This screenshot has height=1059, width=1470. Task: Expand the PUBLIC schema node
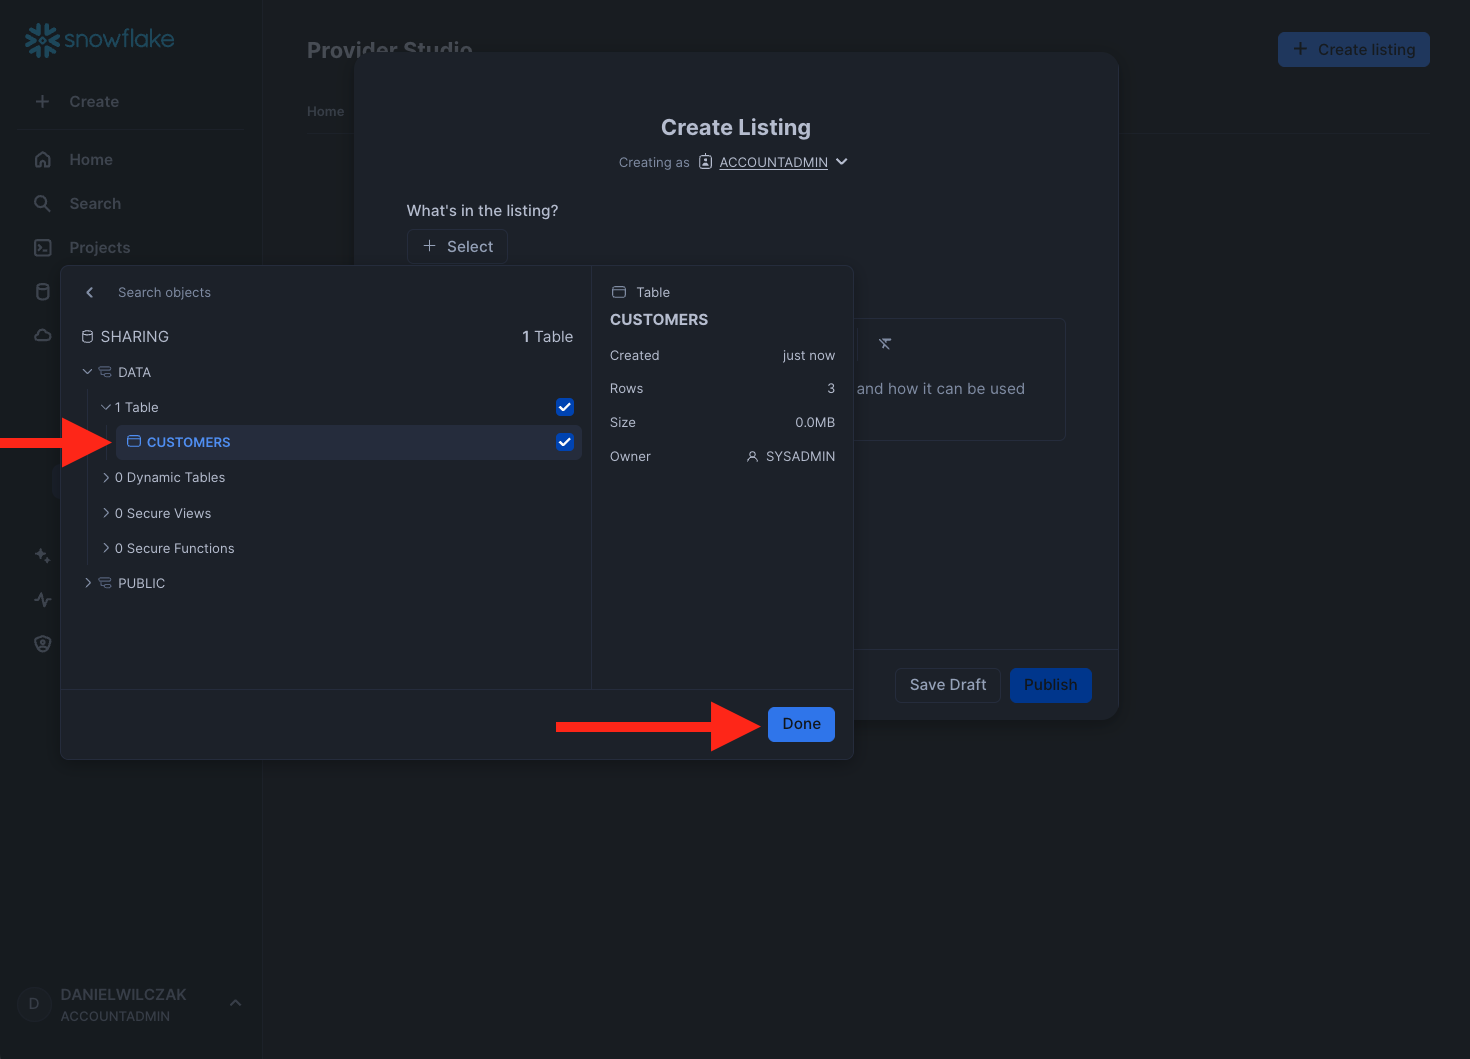click(x=87, y=583)
